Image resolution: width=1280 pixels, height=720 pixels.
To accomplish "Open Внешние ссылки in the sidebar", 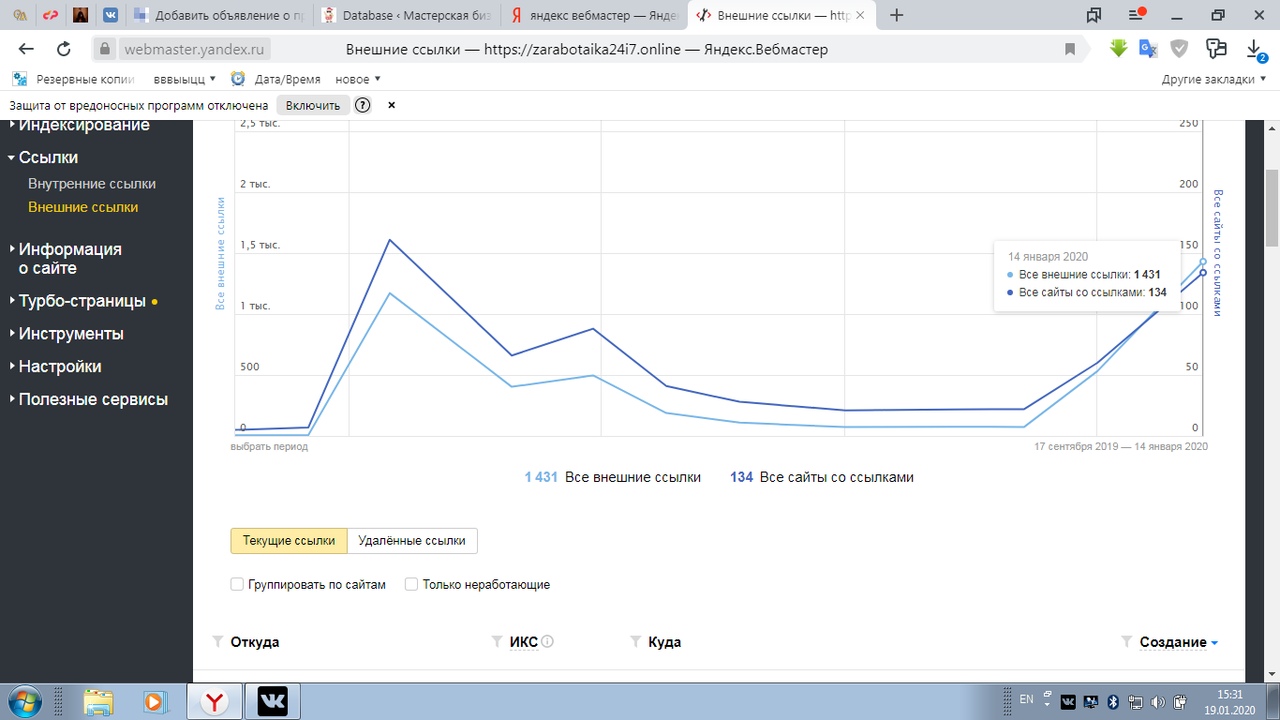I will click(x=83, y=207).
